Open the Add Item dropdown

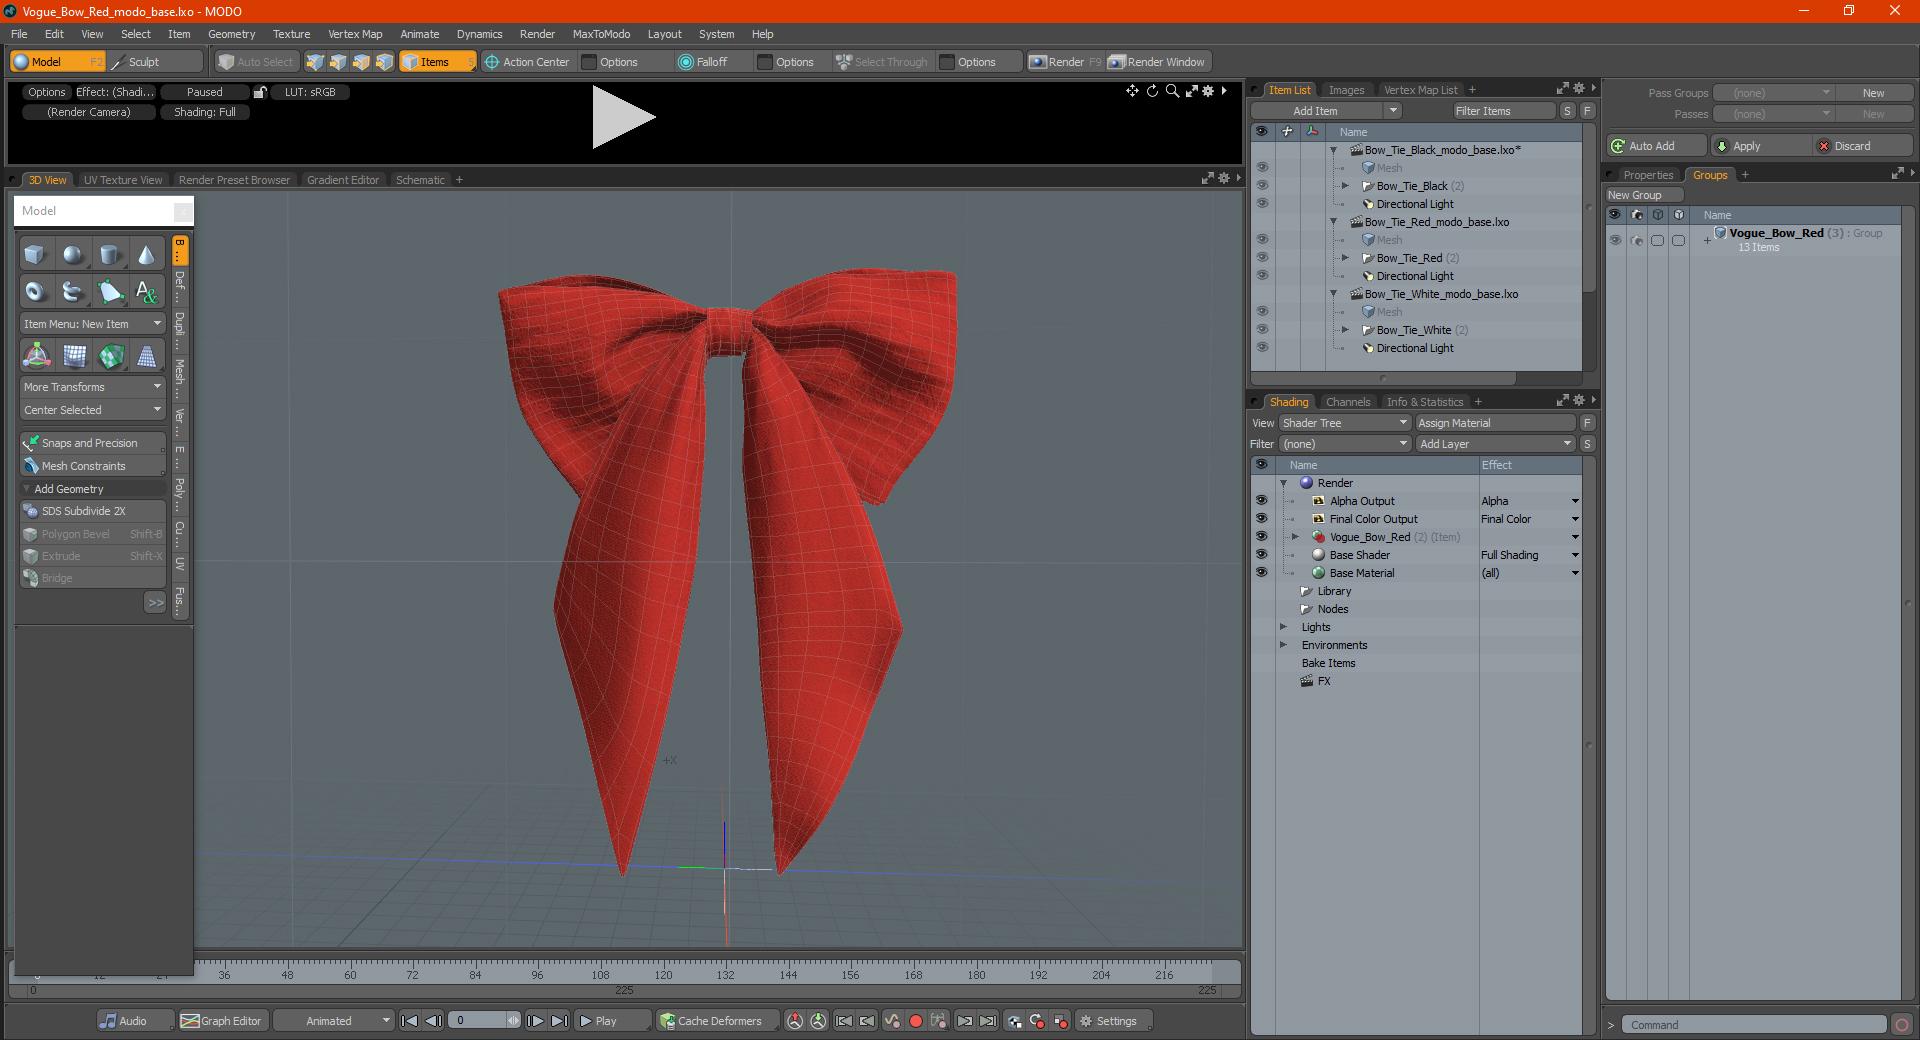pos(1327,111)
